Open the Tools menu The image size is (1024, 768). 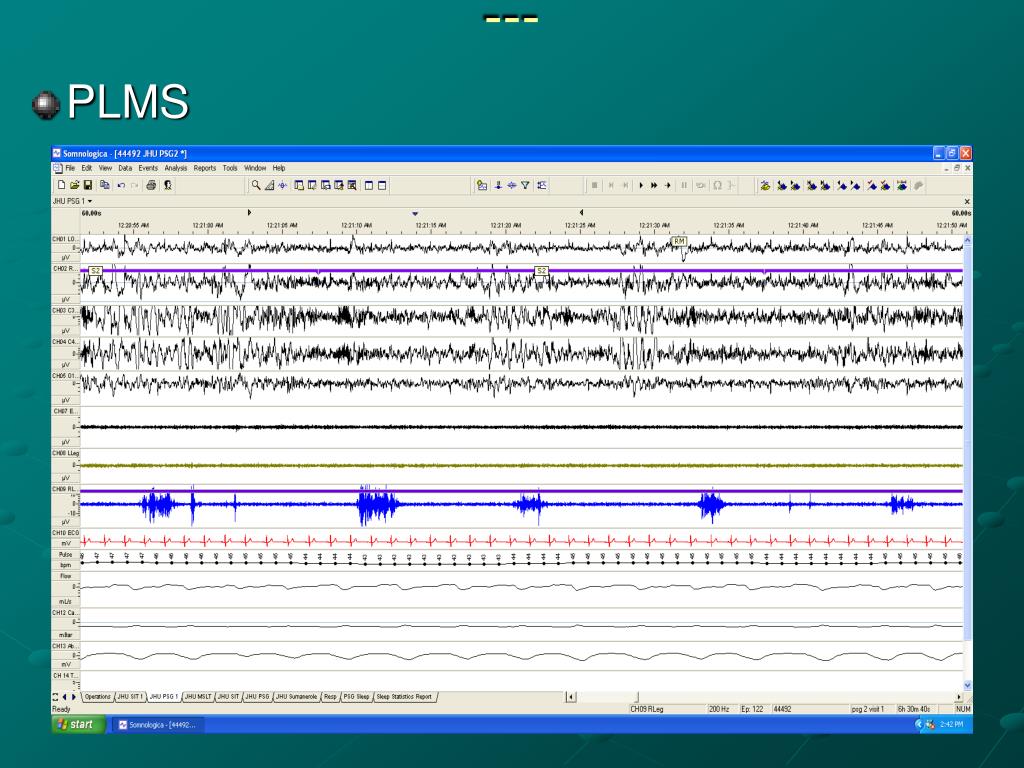[230, 168]
